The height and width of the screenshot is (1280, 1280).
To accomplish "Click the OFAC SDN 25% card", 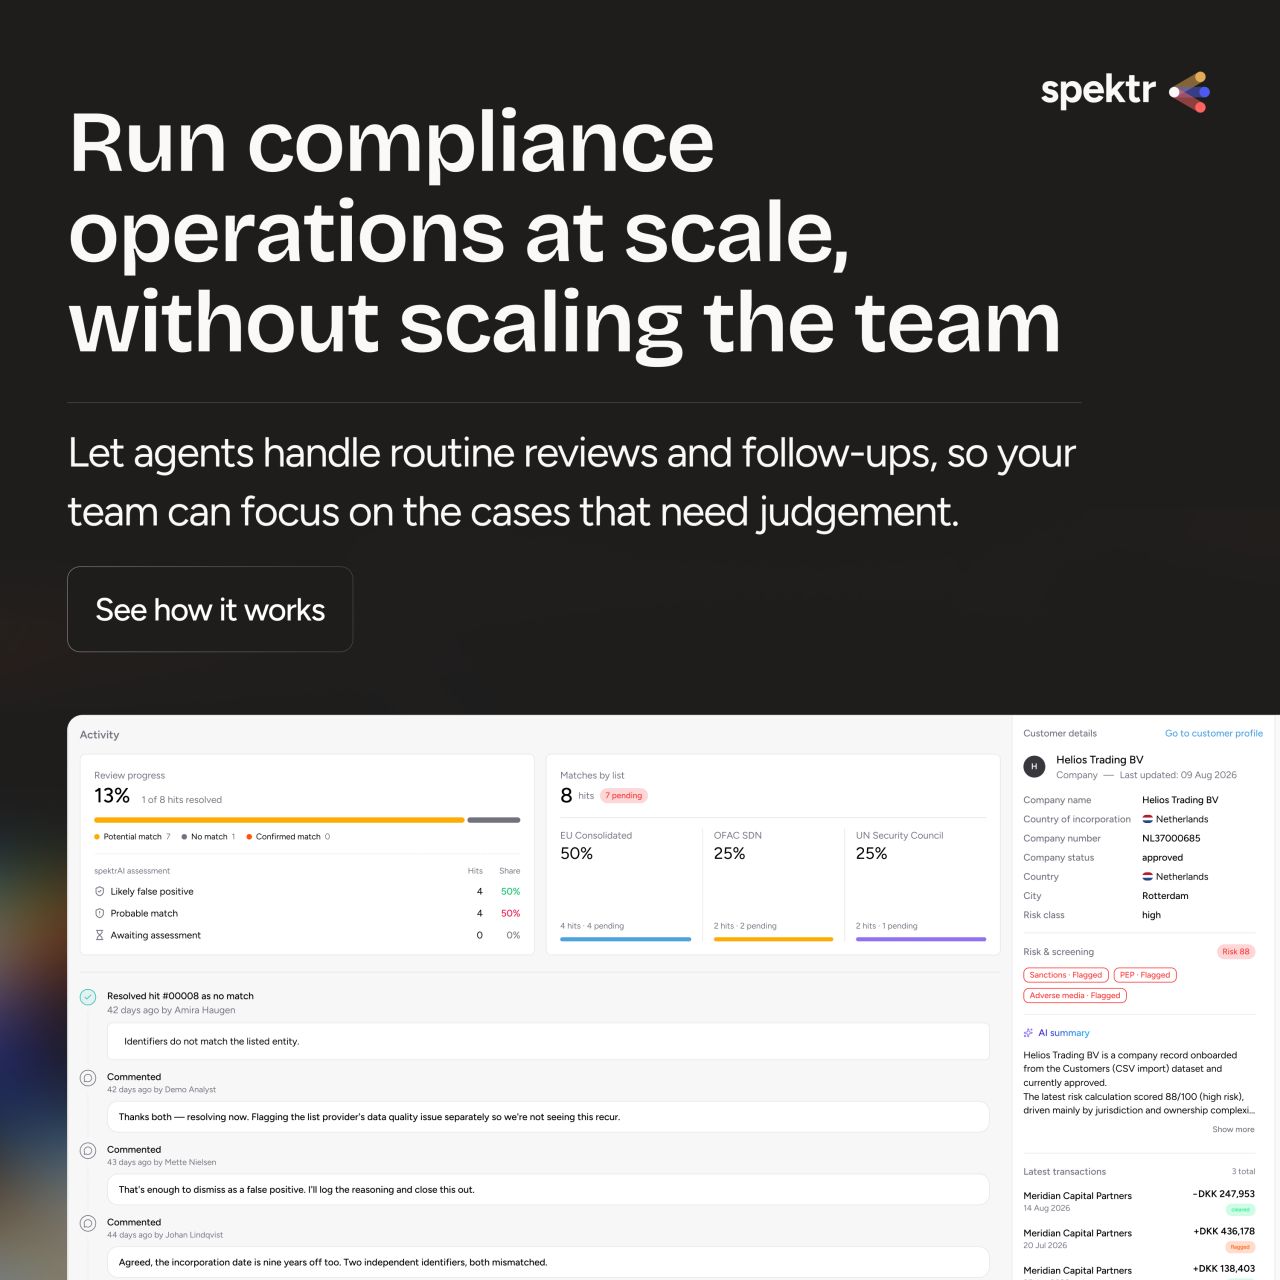I will pos(773,885).
